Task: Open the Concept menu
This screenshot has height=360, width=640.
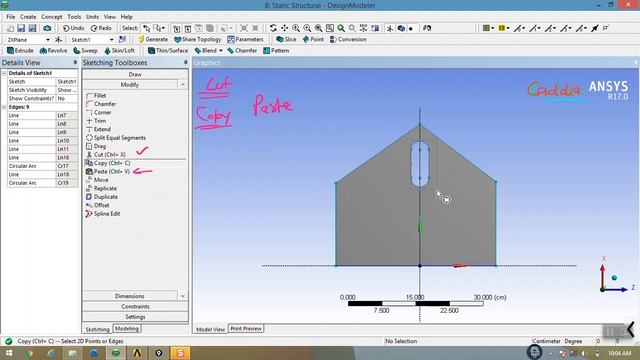Action: [52, 17]
